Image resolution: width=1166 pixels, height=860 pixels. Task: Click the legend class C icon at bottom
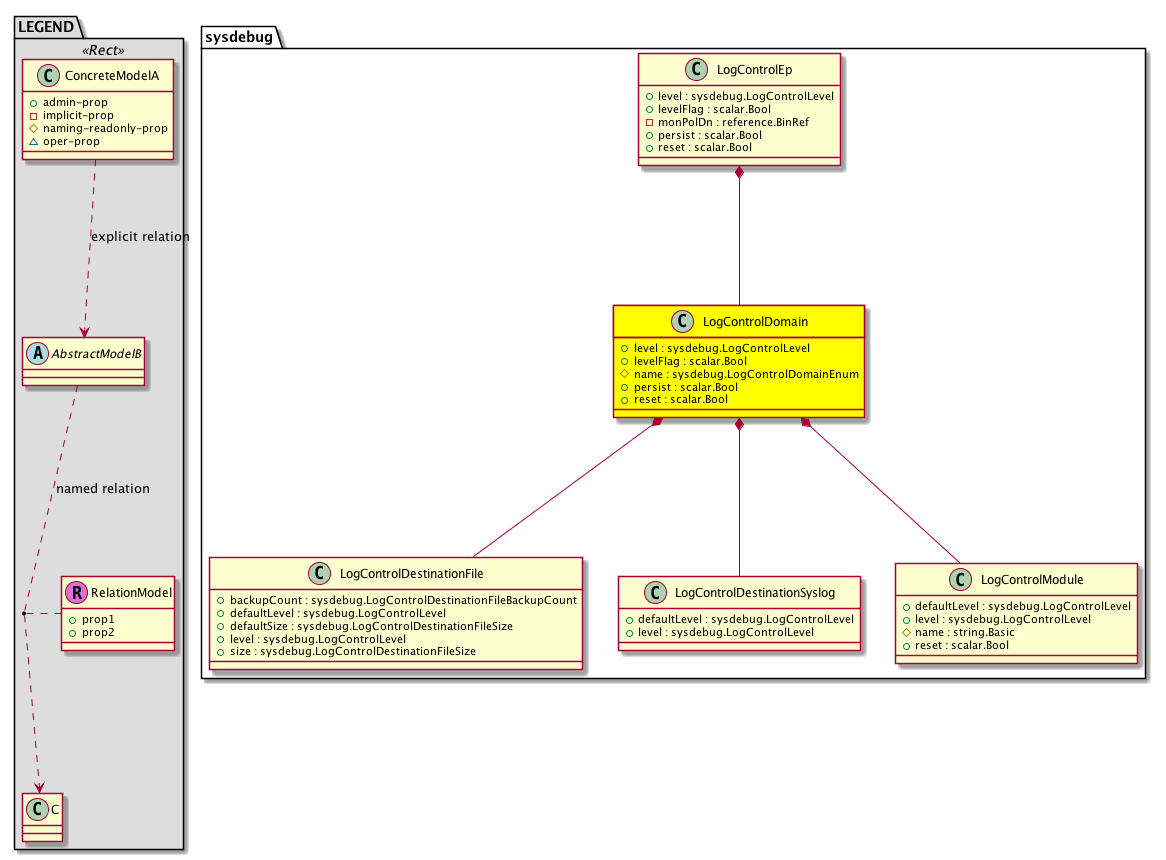37,808
